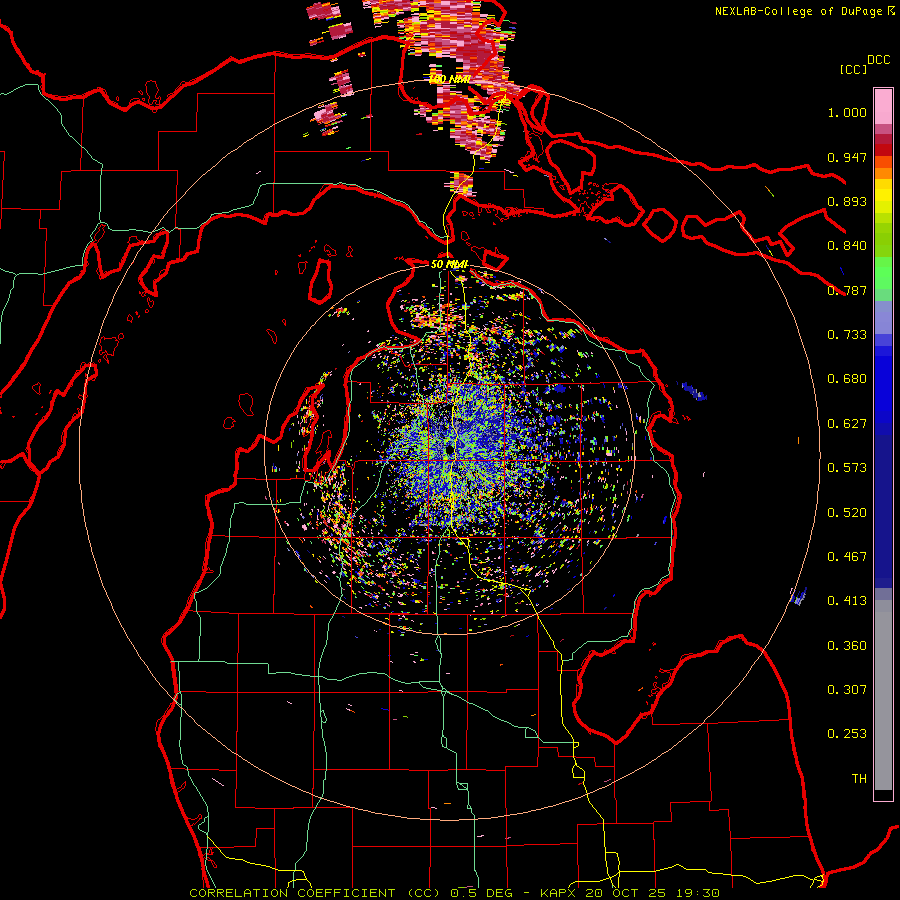Pick the red color bar segment
The width and height of the screenshot is (900, 900).
pyautogui.click(x=883, y=150)
